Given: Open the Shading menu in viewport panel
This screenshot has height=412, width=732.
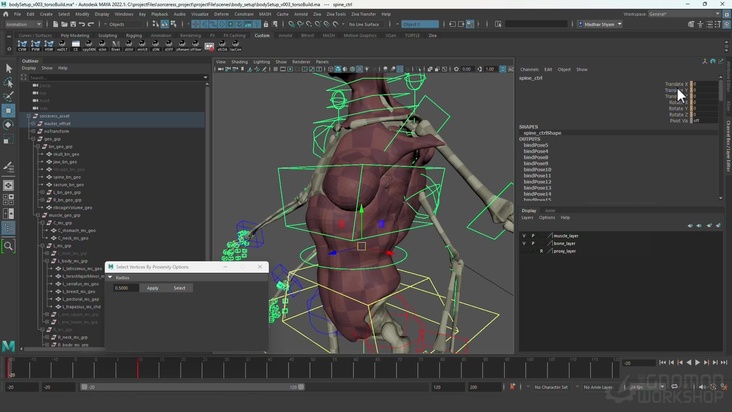Looking at the screenshot, I should [x=239, y=62].
